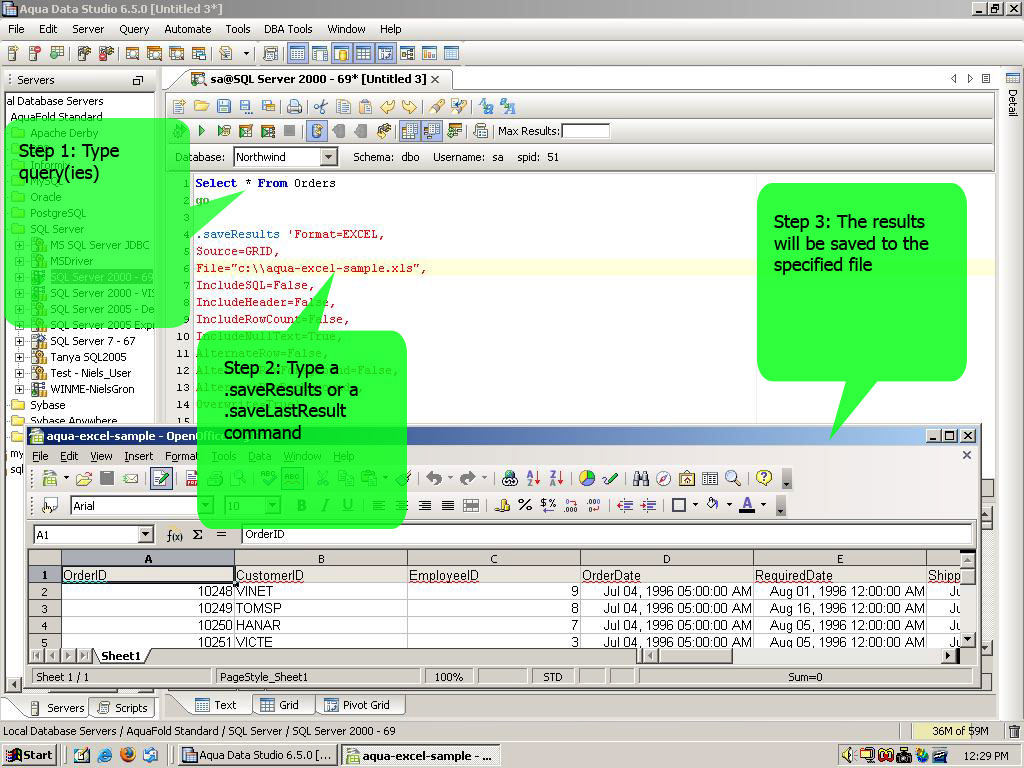Click the Find flashlight icon
This screenshot has height=768, width=1024.
coord(437,106)
